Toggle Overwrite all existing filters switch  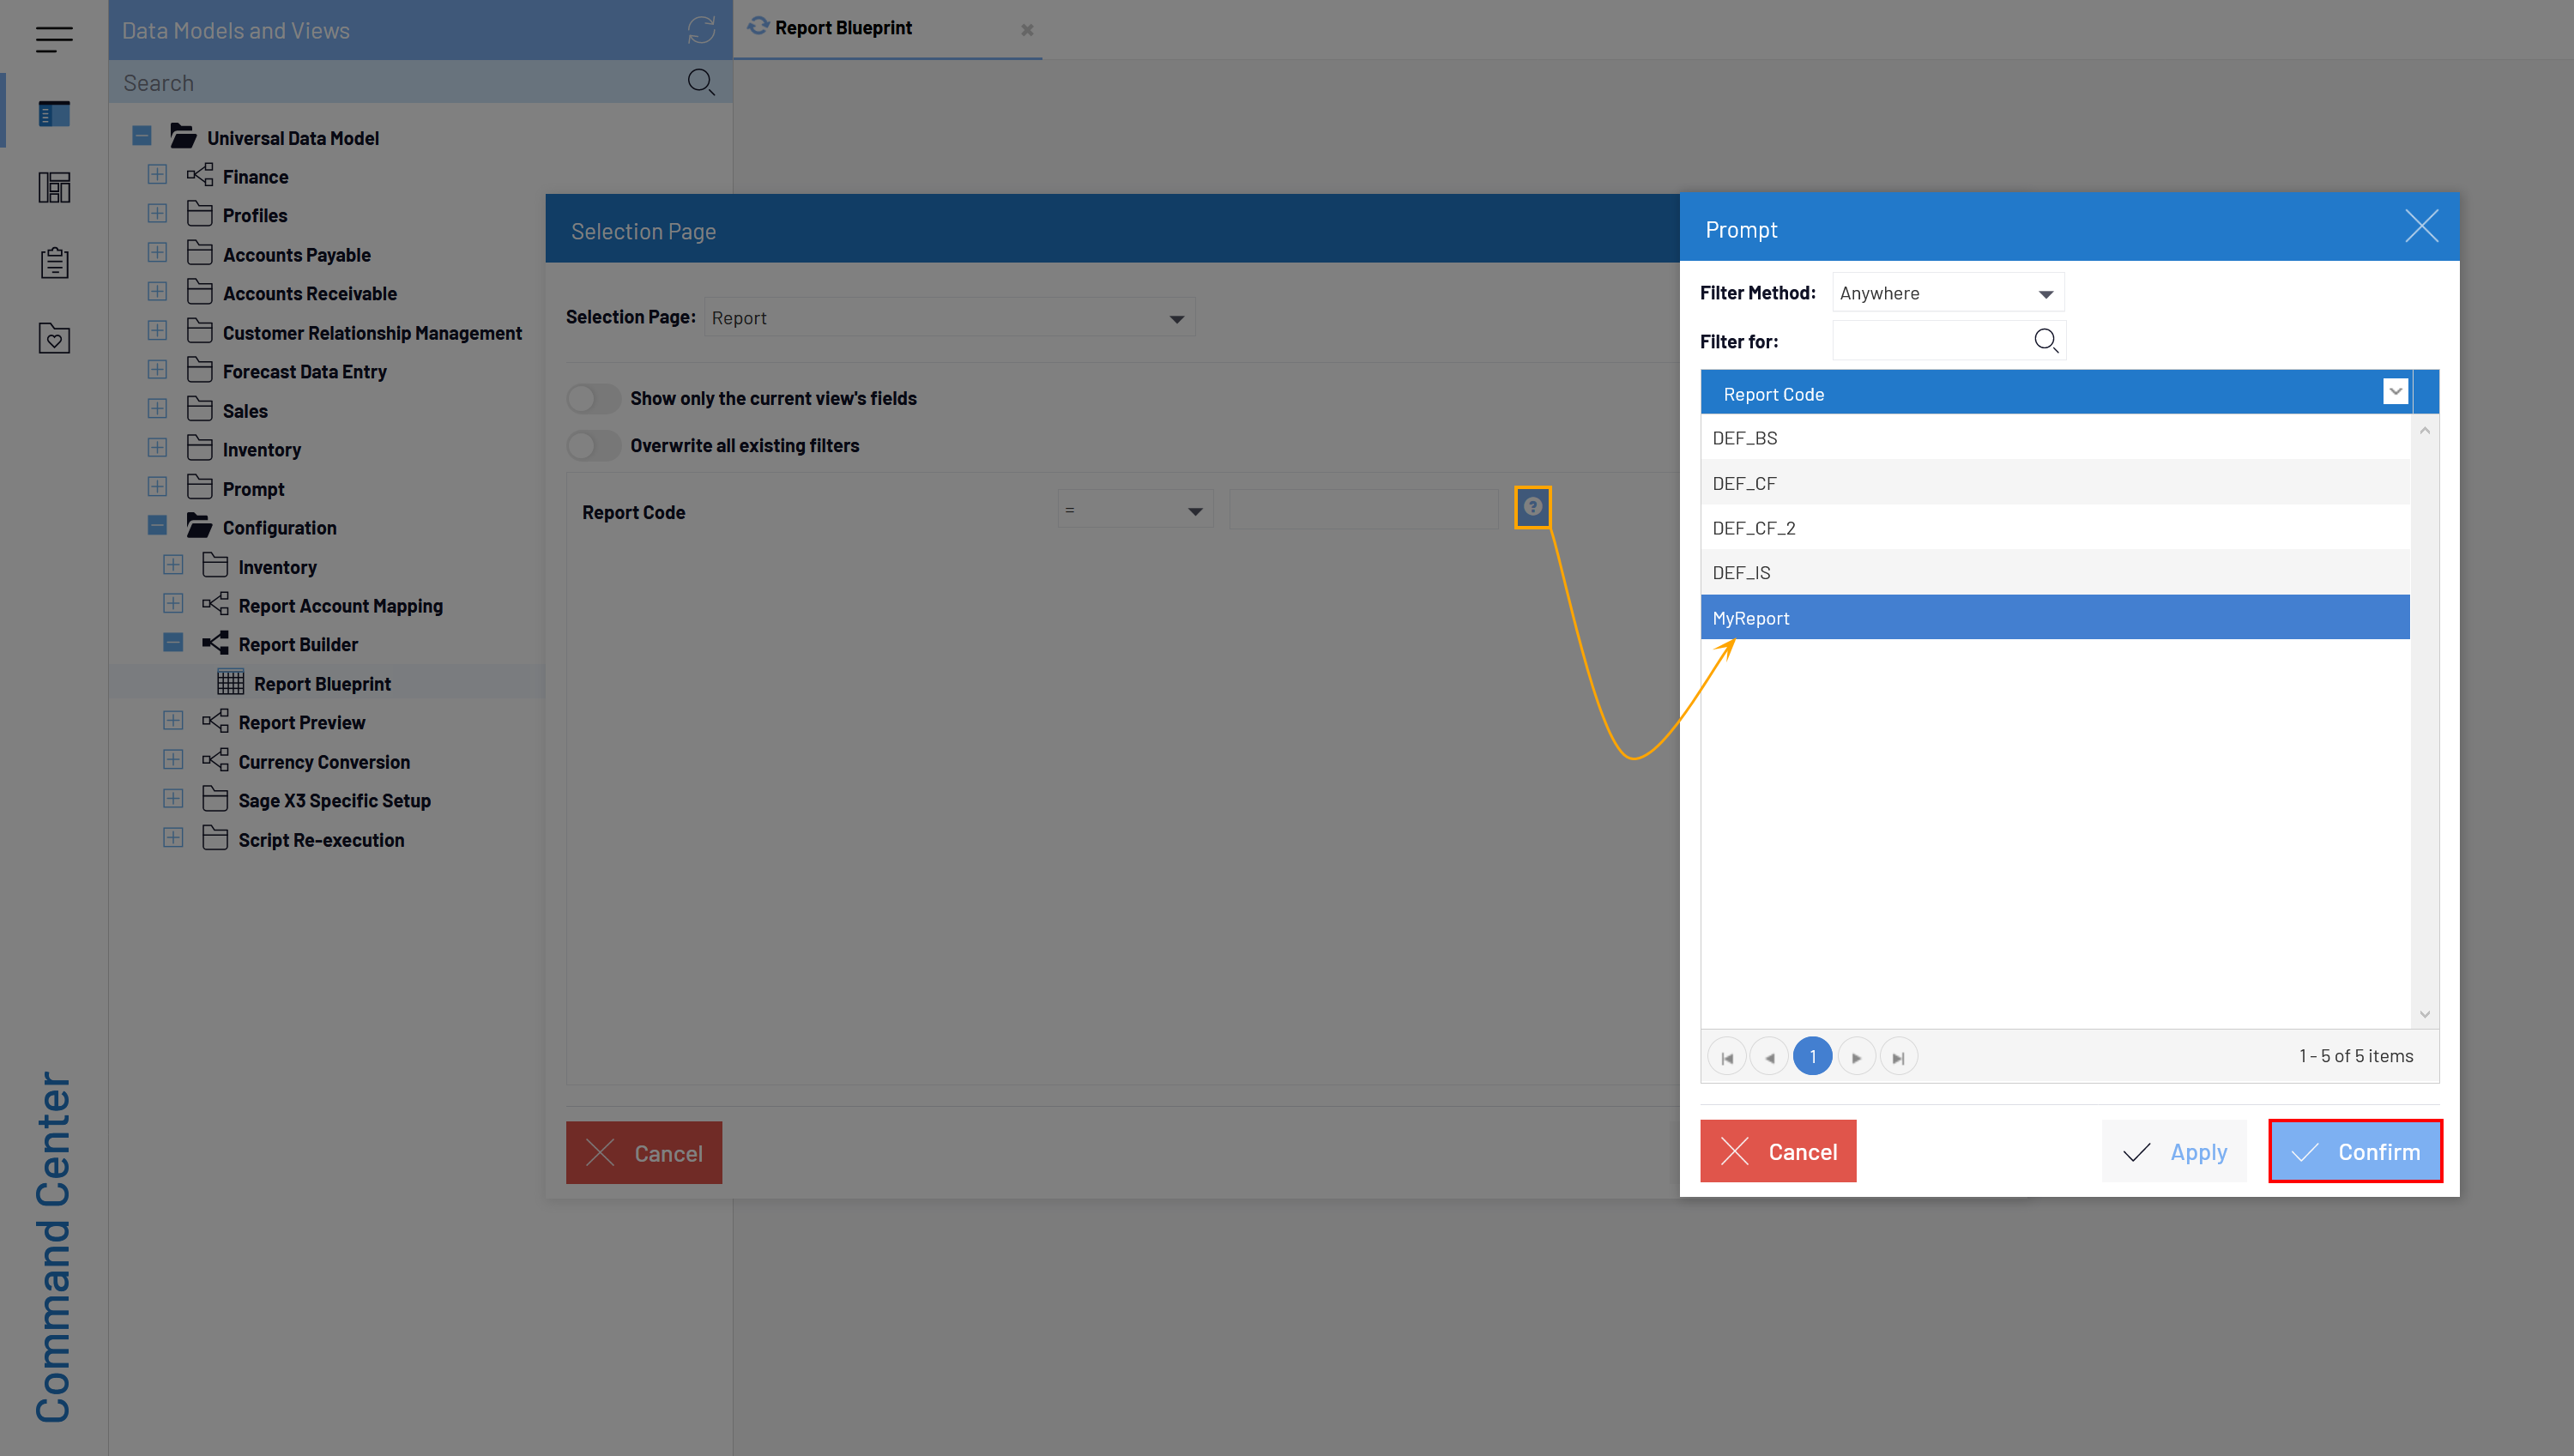pyautogui.click(x=594, y=446)
